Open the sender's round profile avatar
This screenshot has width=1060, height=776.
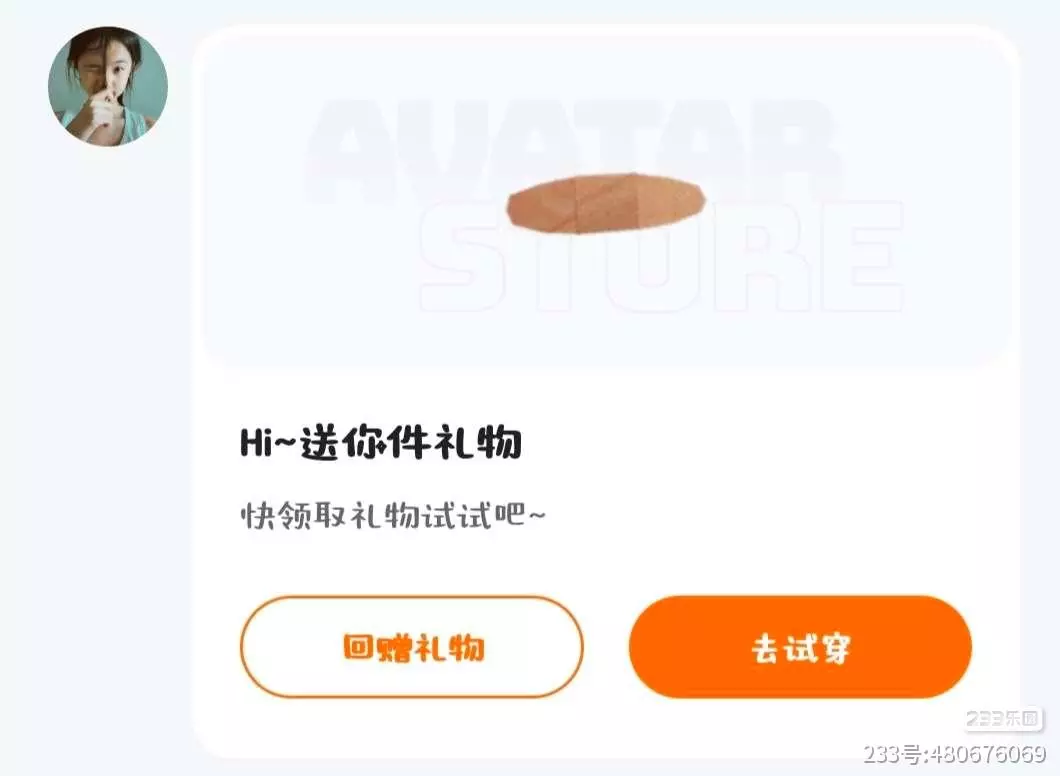[x=108, y=86]
